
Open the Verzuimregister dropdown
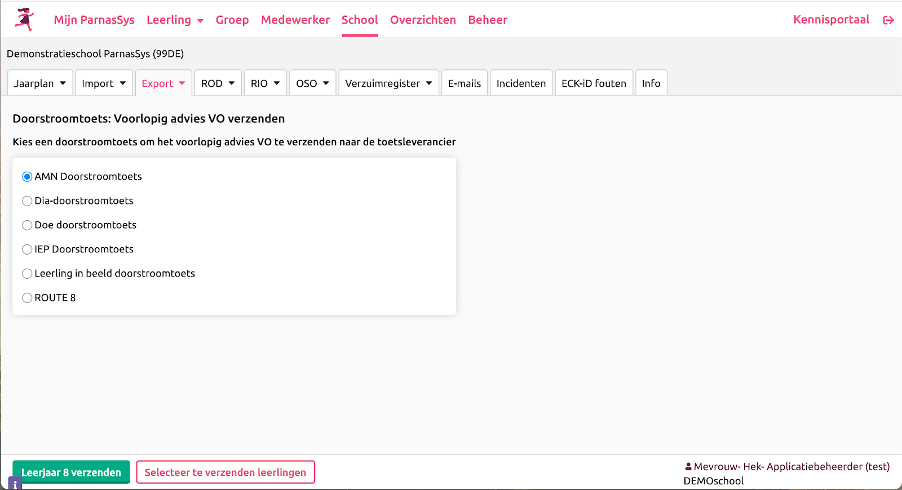388,83
